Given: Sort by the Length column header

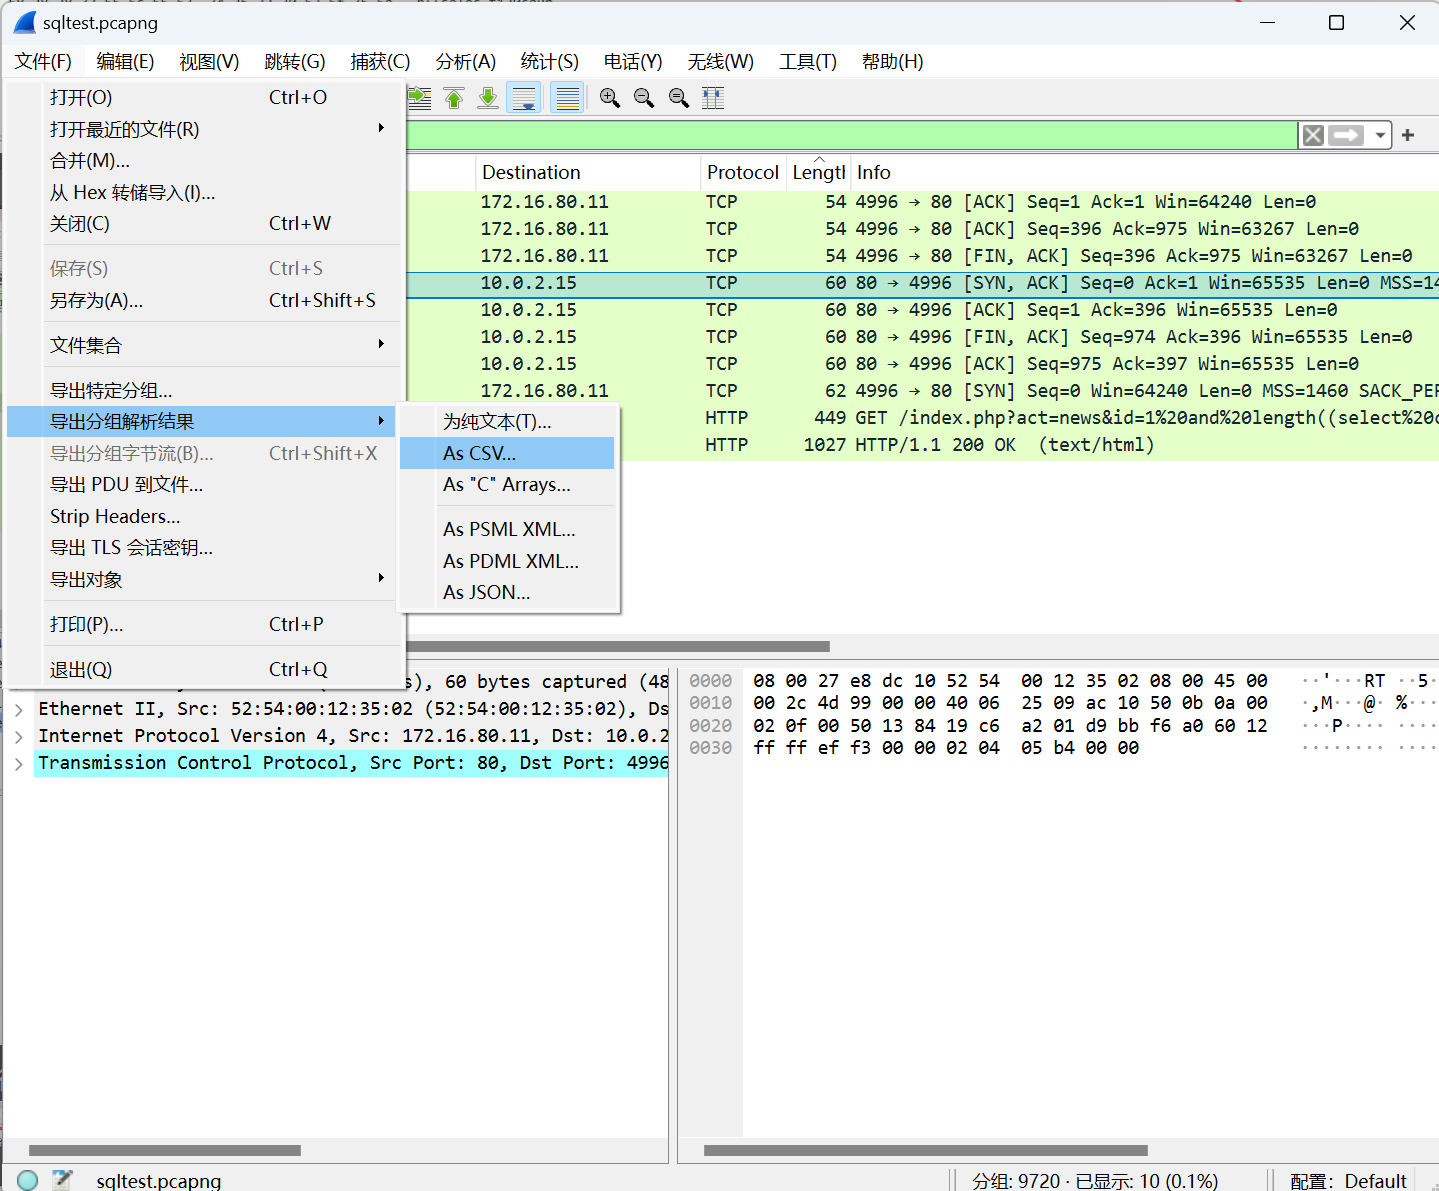Looking at the screenshot, I should click(x=818, y=172).
